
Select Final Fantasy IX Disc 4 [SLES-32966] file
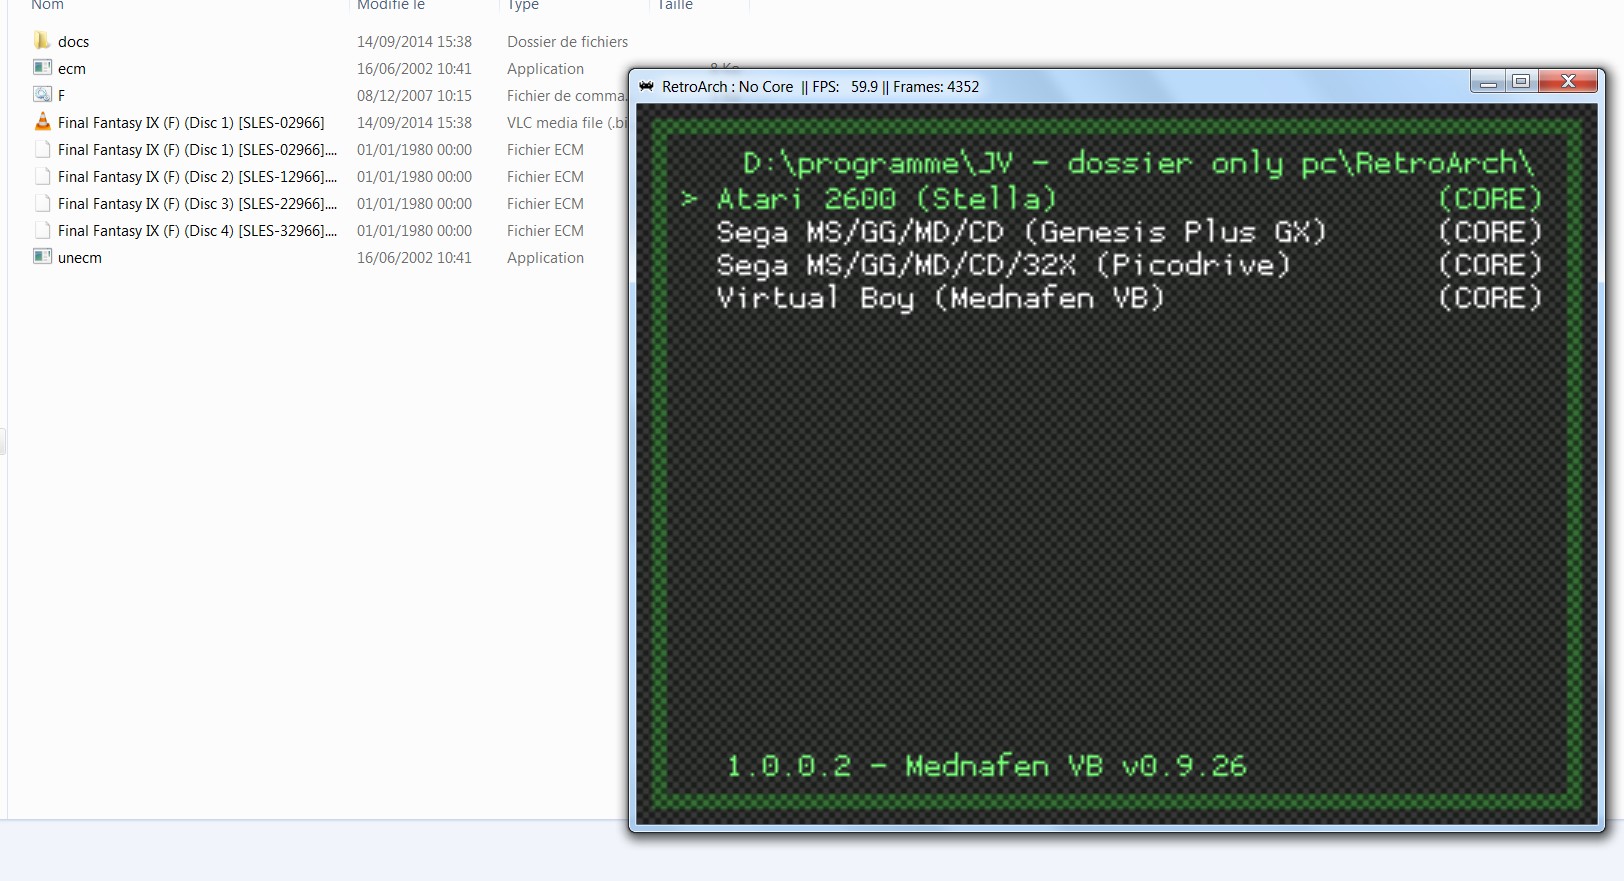coord(197,231)
